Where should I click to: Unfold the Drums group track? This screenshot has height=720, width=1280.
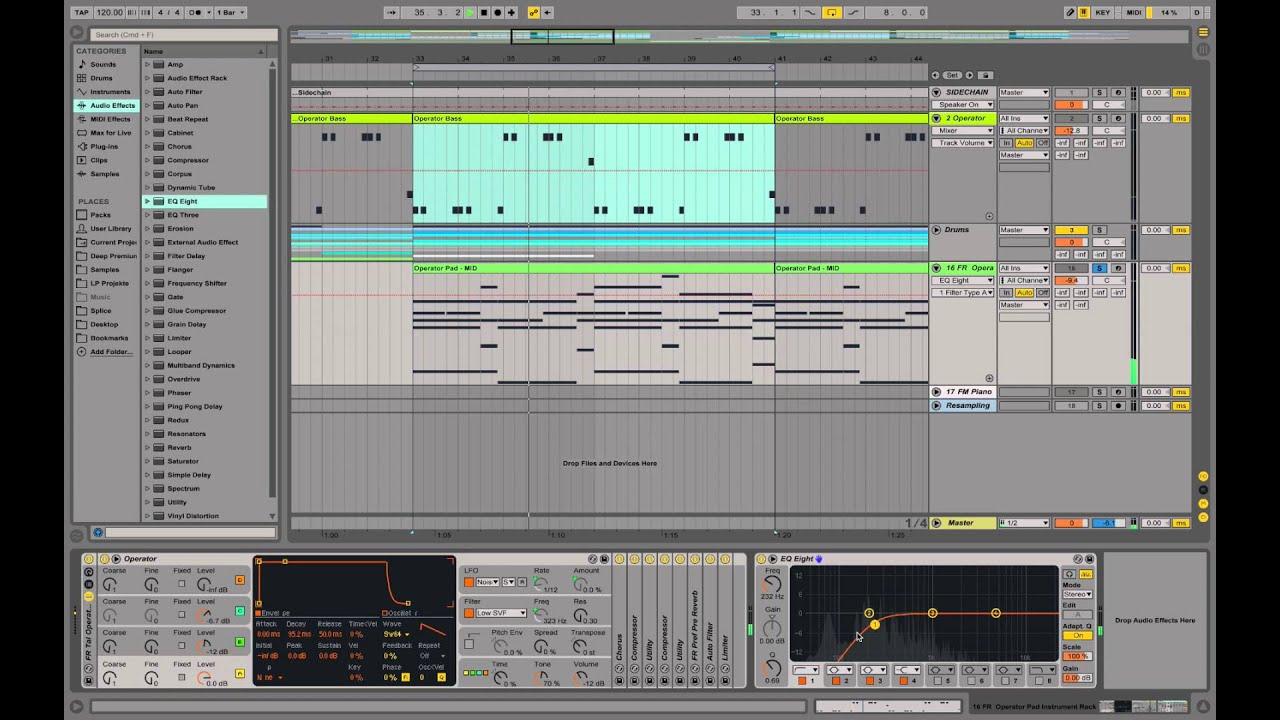tap(937, 230)
